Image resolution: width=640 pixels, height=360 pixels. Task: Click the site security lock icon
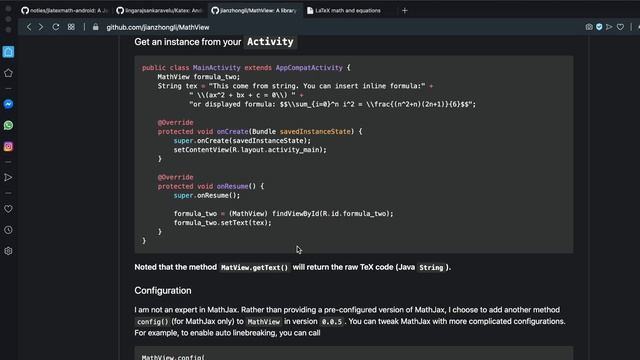click(x=96, y=27)
